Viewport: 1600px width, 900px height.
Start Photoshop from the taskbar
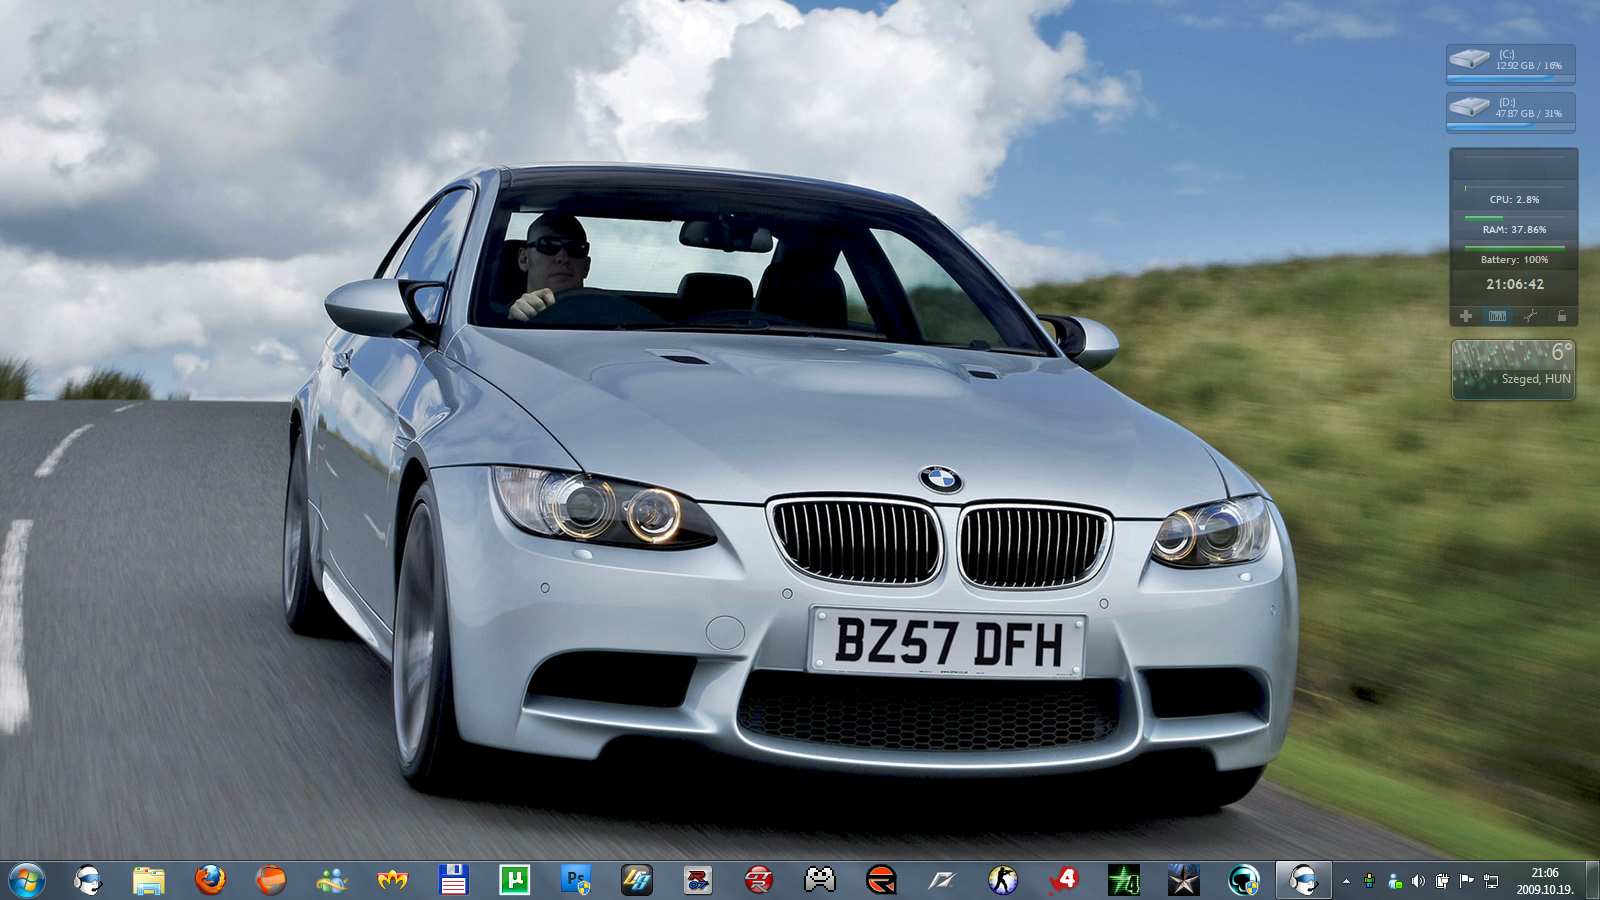[x=576, y=880]
